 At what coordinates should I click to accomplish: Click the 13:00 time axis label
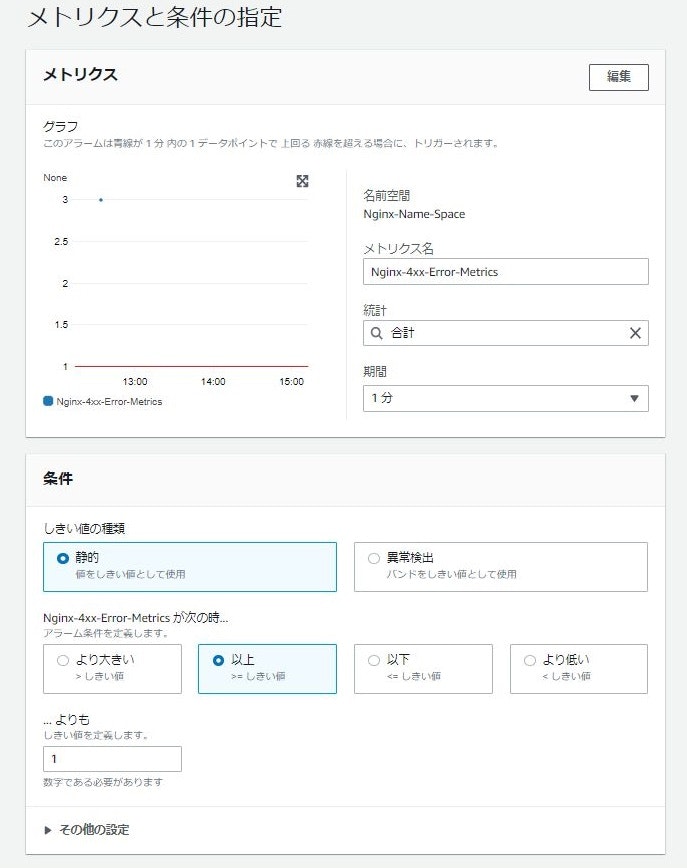135,381
